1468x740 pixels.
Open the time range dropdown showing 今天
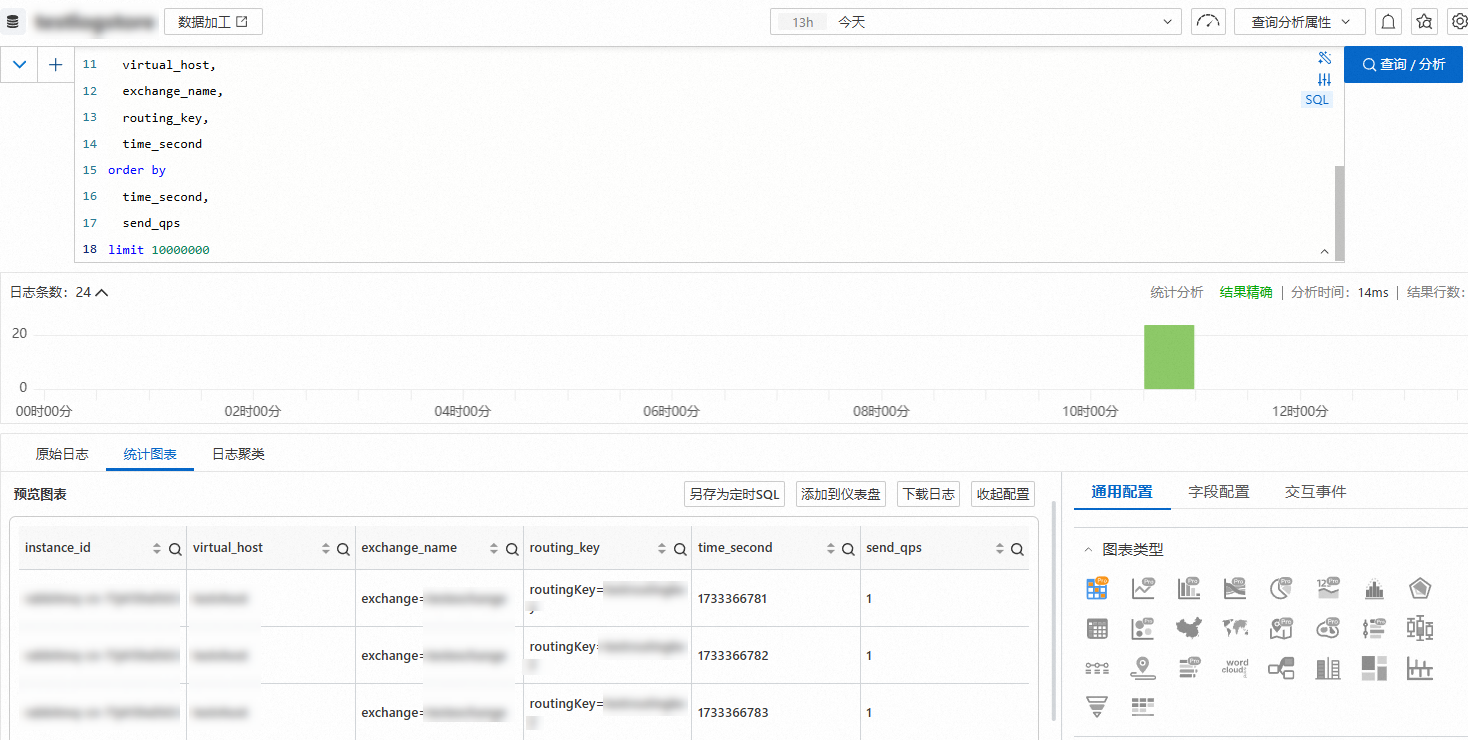click(977, 21)
